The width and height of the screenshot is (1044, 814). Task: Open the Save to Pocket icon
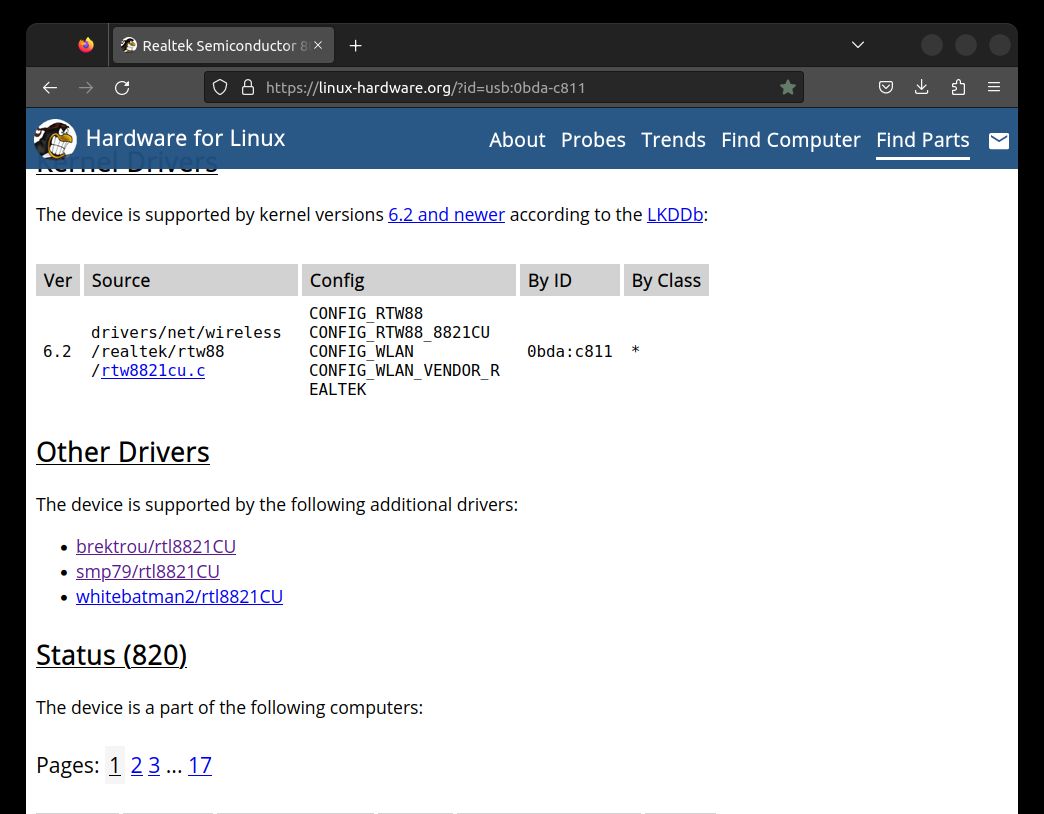coord(886,88)
